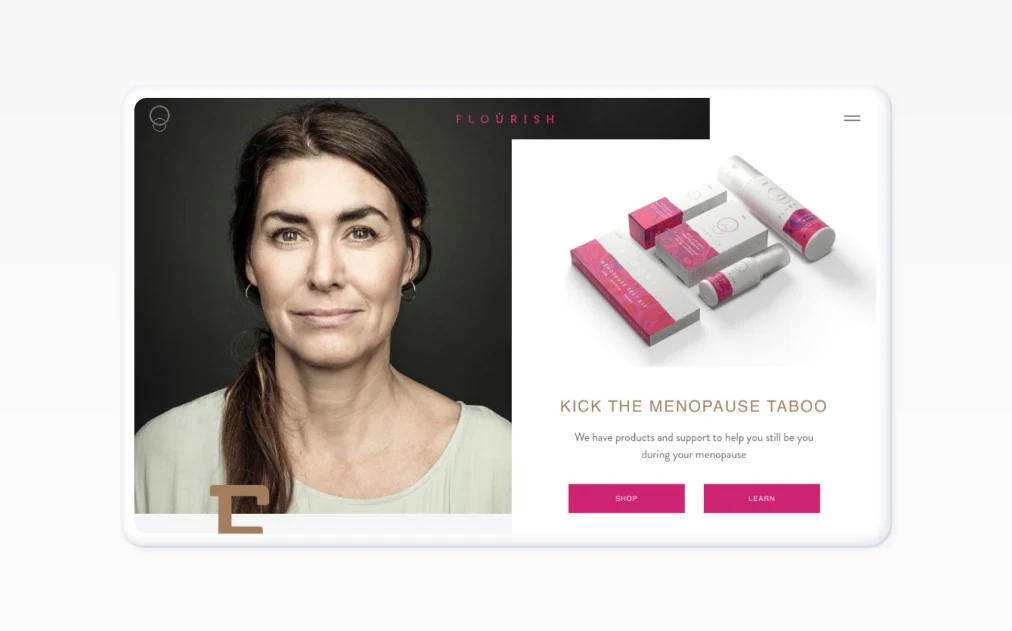1012x631 pixels.
Task: Click the faint circle watermark near ponytail
Action: point(245,346)
